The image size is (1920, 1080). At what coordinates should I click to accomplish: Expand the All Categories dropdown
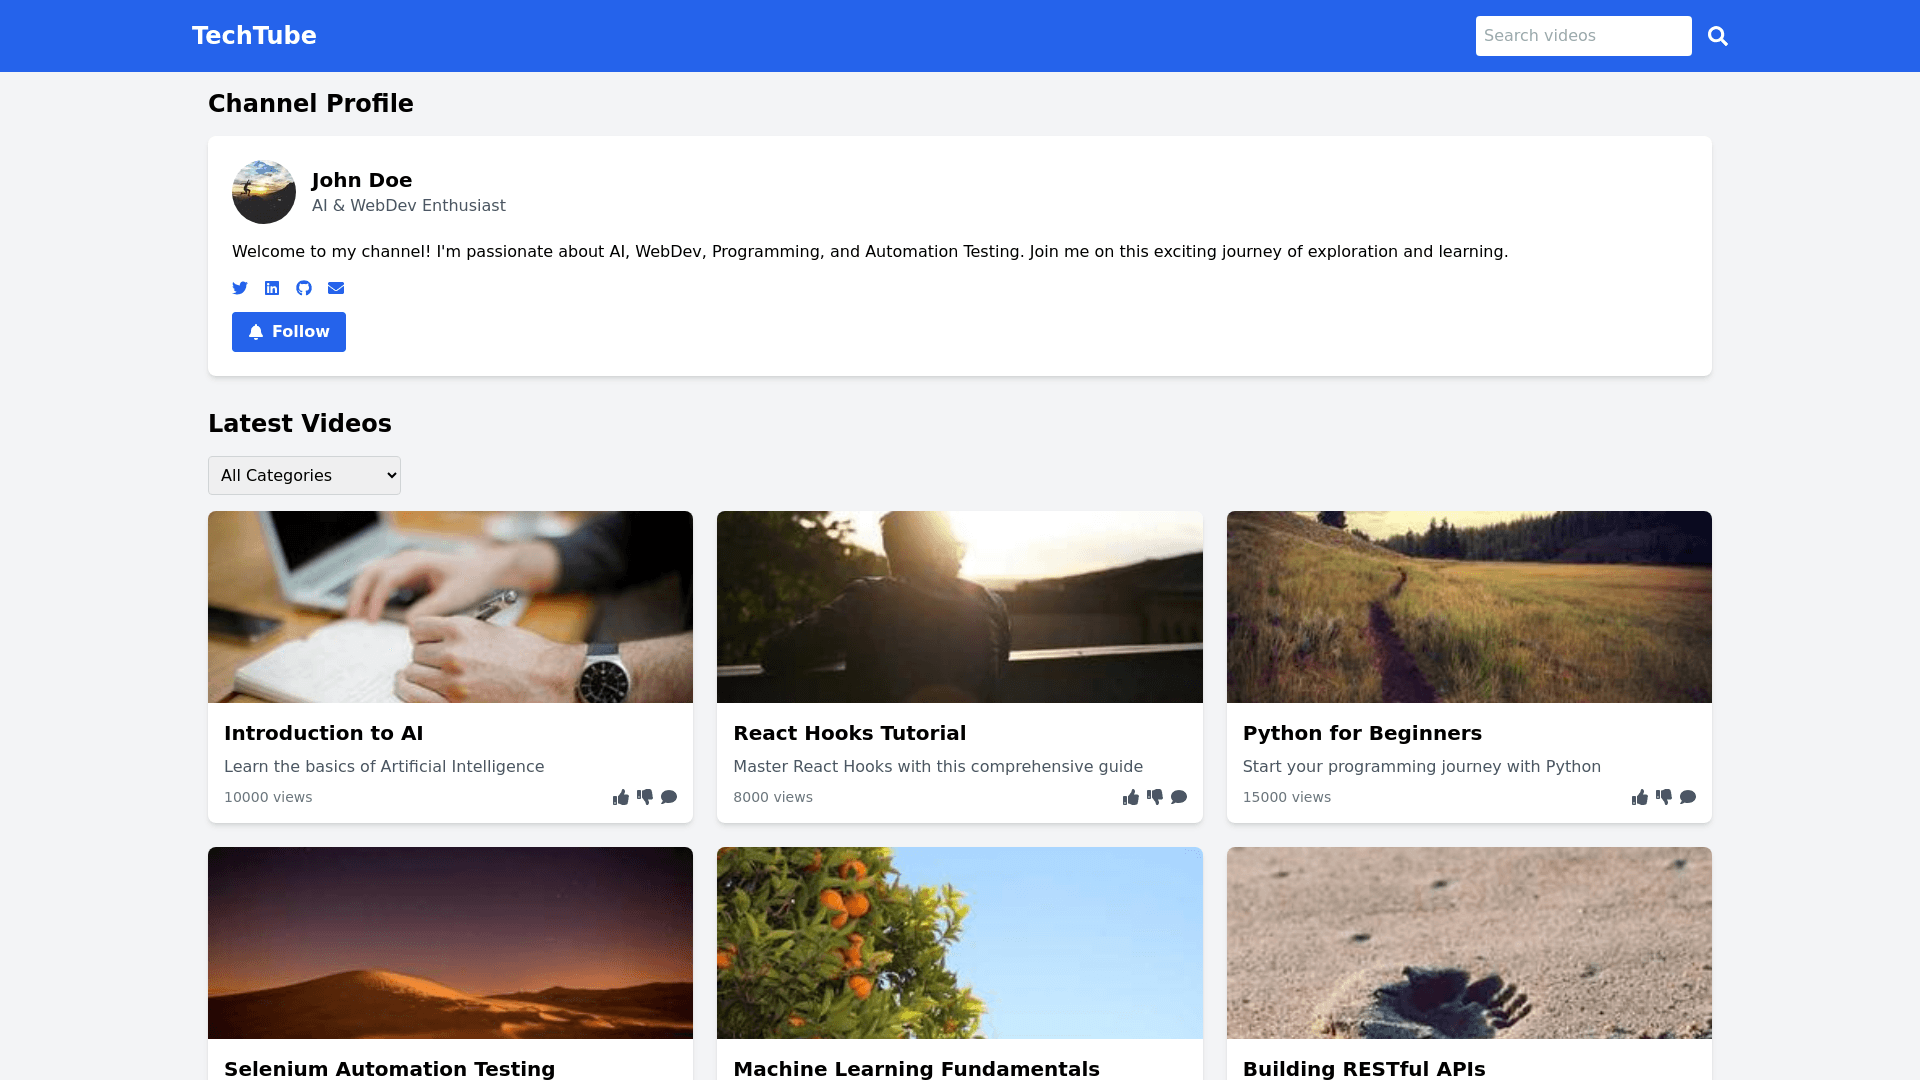pos(304,475)
